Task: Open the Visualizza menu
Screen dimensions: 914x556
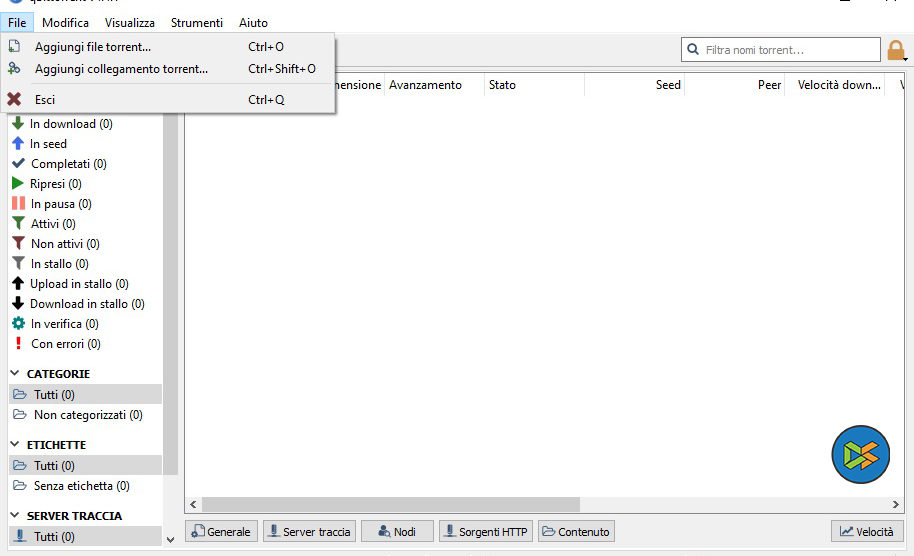Action: (x=129, y=23)
